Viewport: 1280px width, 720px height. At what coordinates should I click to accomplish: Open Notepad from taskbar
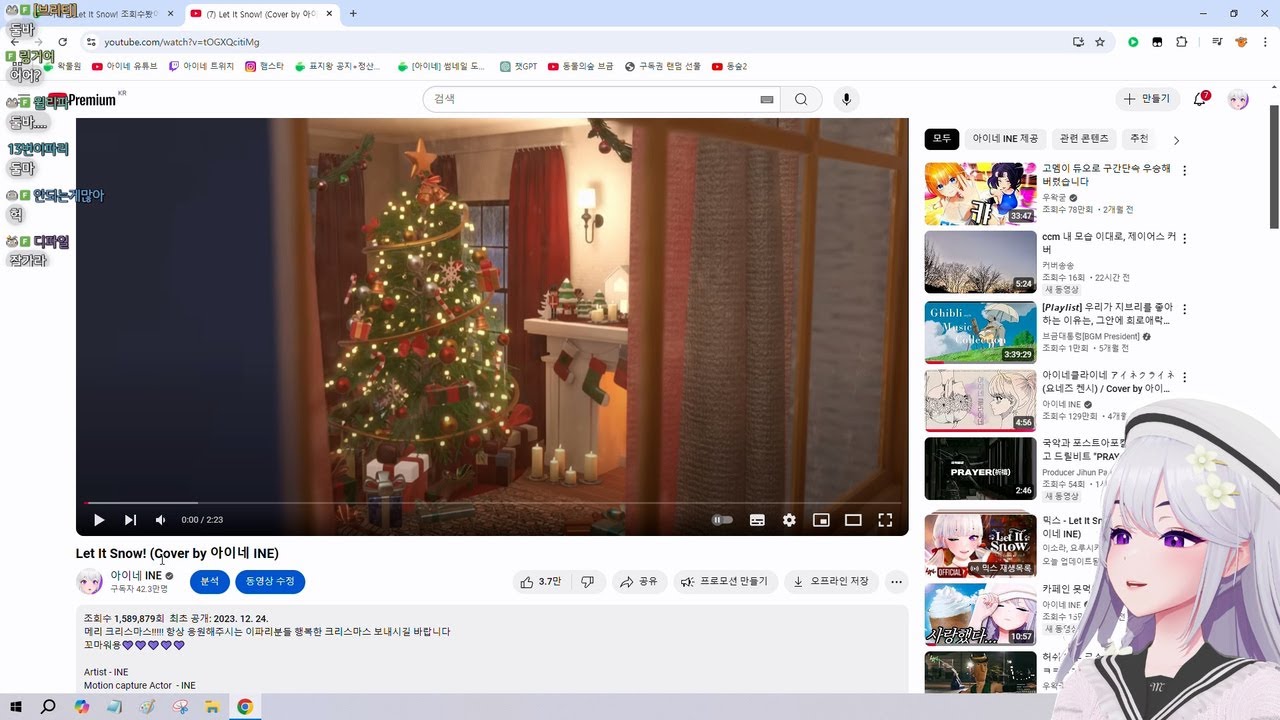(114, 707)
